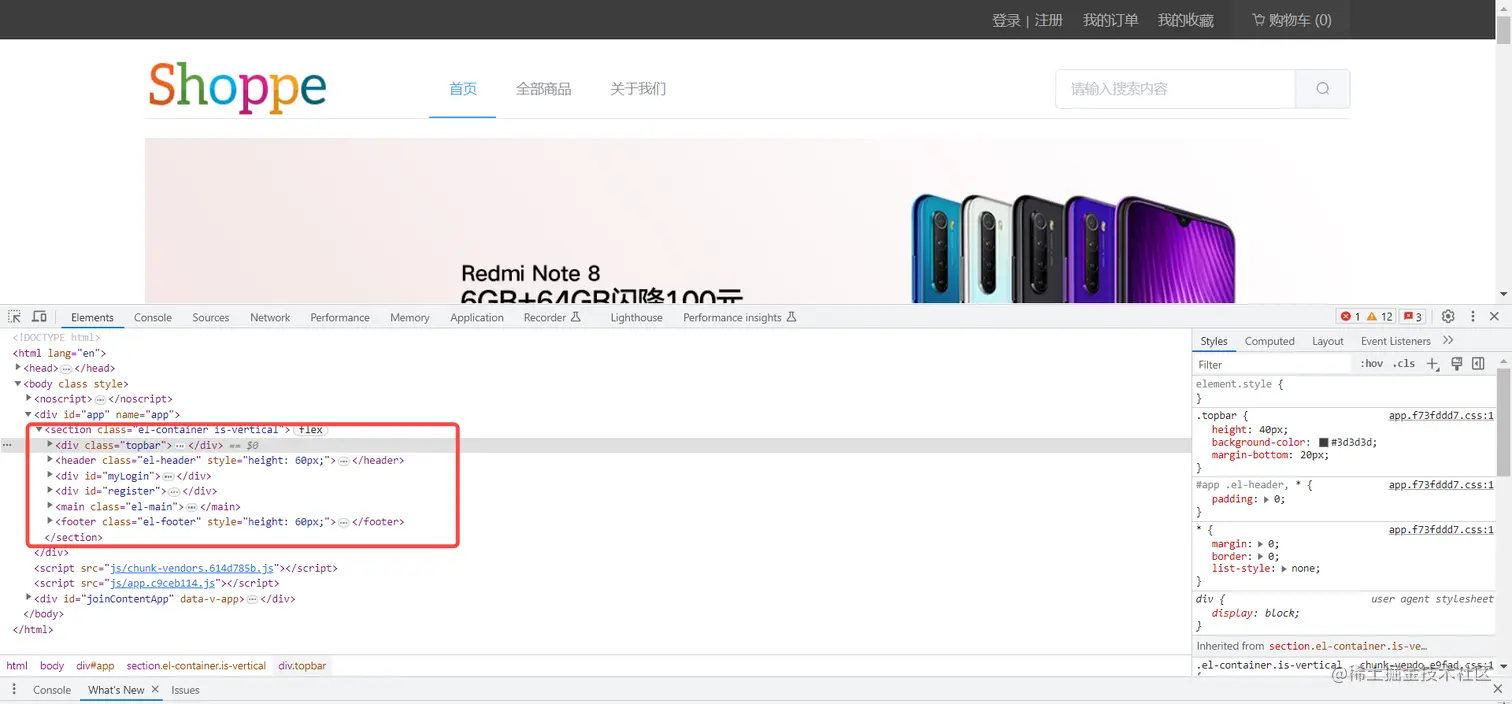Open DevTools three-dot customize menu
Image resolution: width=1512 pixels, height=704 pixels.
click(1472, 317)
